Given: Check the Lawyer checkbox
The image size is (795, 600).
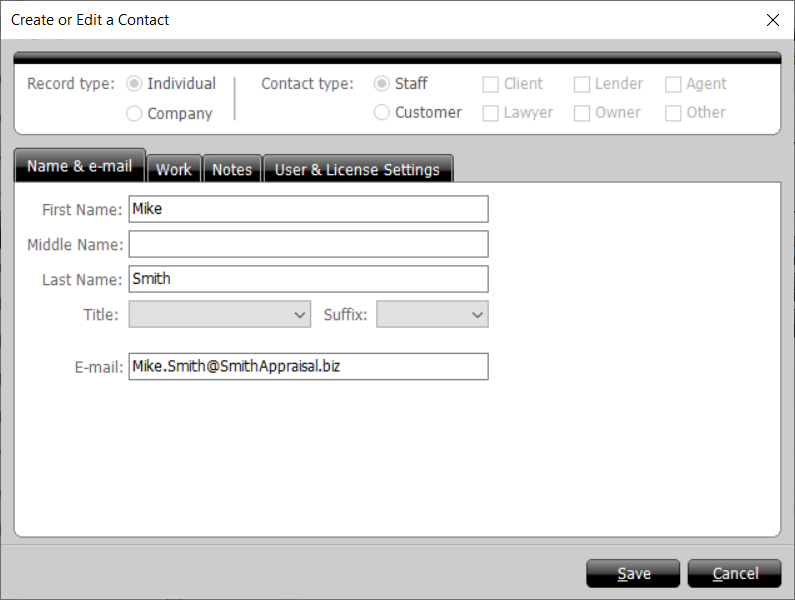Looking at the screenshot, I should point(491,114).
